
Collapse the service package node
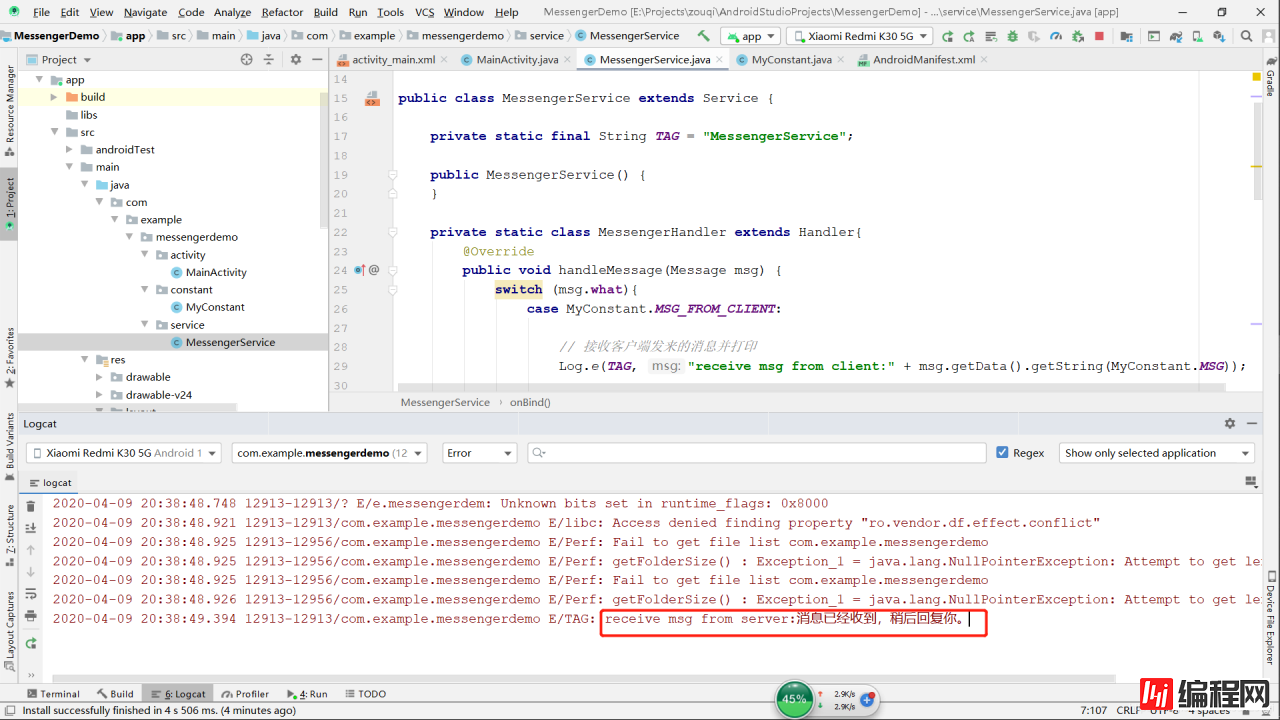(144, 325)
